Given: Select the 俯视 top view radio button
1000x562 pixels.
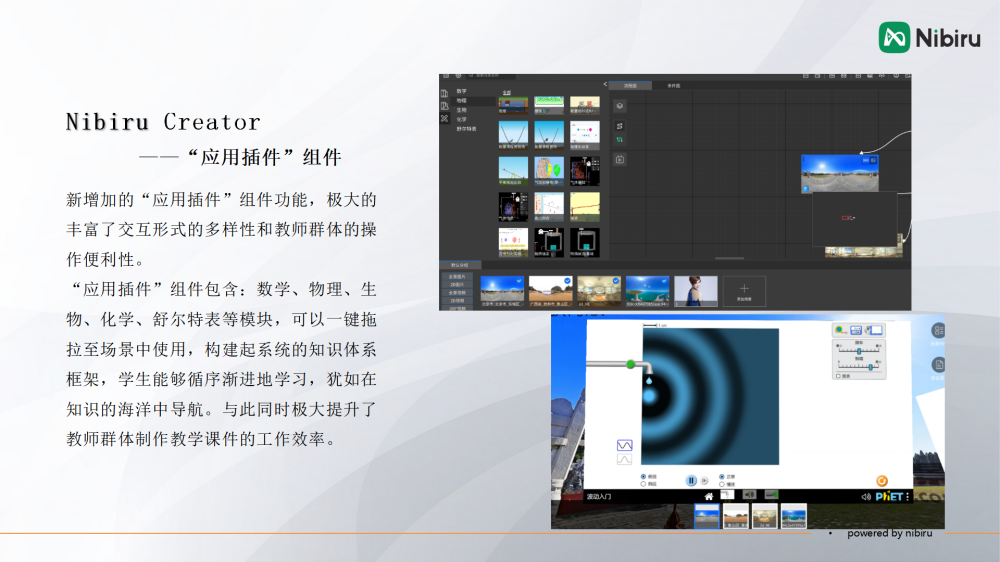Looking at the screenshot, I should click(x=643, y=477).
